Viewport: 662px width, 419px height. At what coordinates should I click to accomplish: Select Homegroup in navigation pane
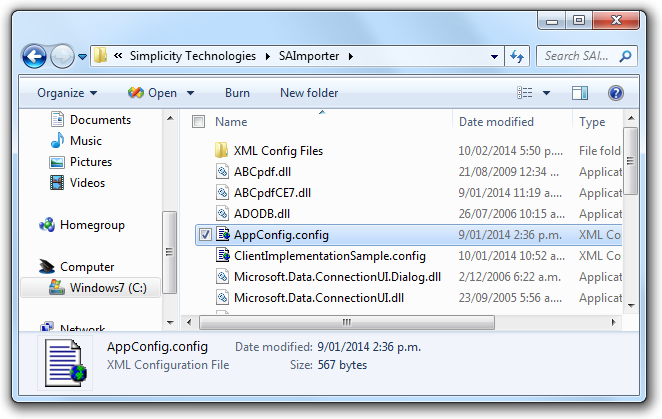(92, 225)
